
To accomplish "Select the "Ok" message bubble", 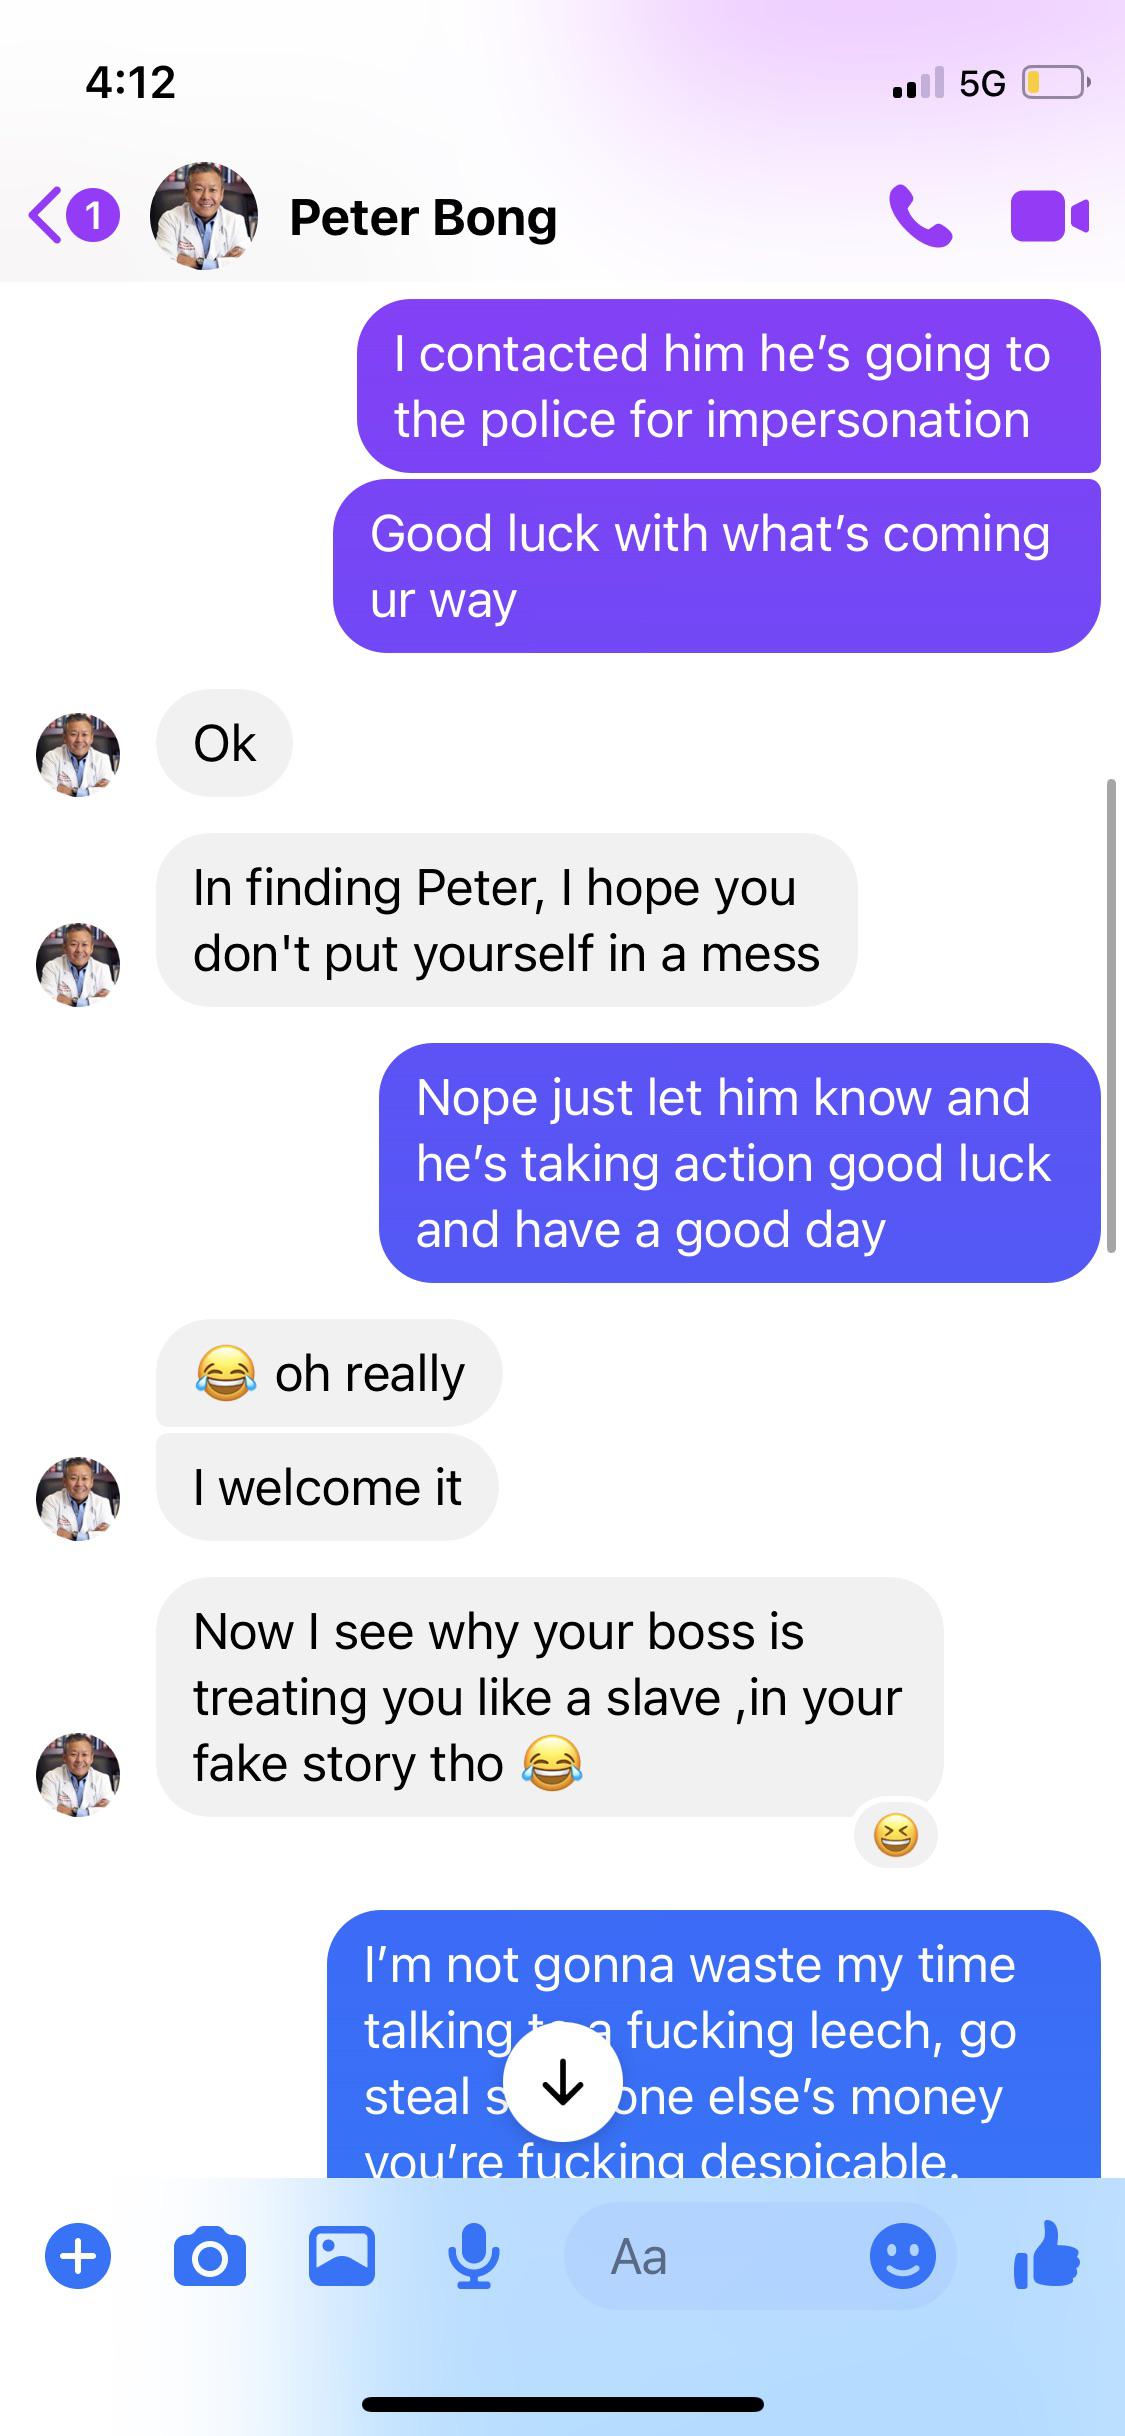I will [224, 743].
